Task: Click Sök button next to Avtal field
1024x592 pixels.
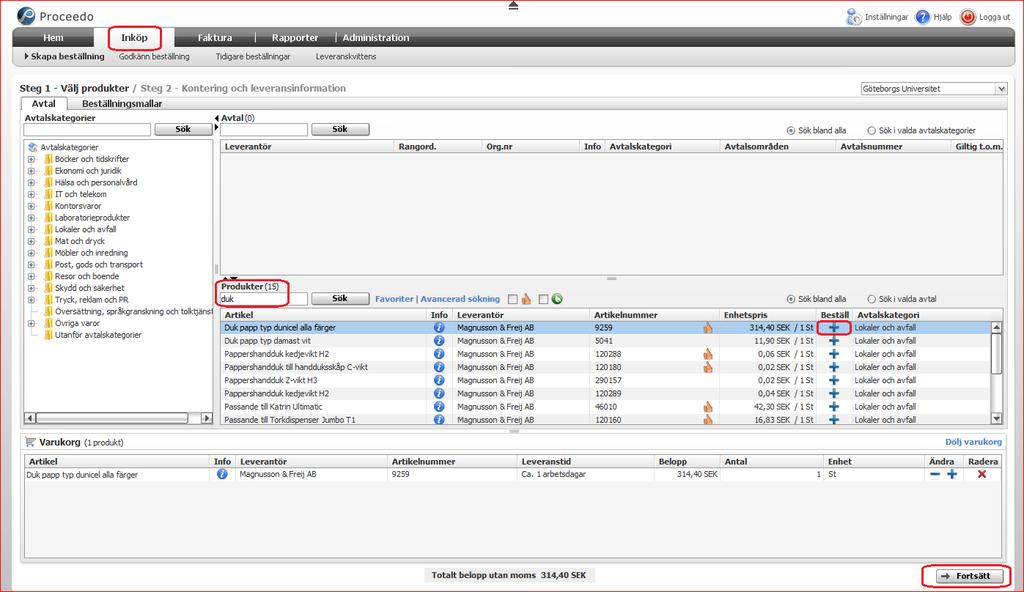Action: pyautogui.click(x=340, y=129)
